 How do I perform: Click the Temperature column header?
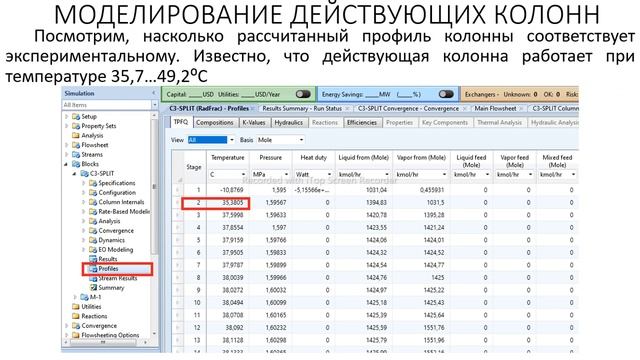pos(228,158)
